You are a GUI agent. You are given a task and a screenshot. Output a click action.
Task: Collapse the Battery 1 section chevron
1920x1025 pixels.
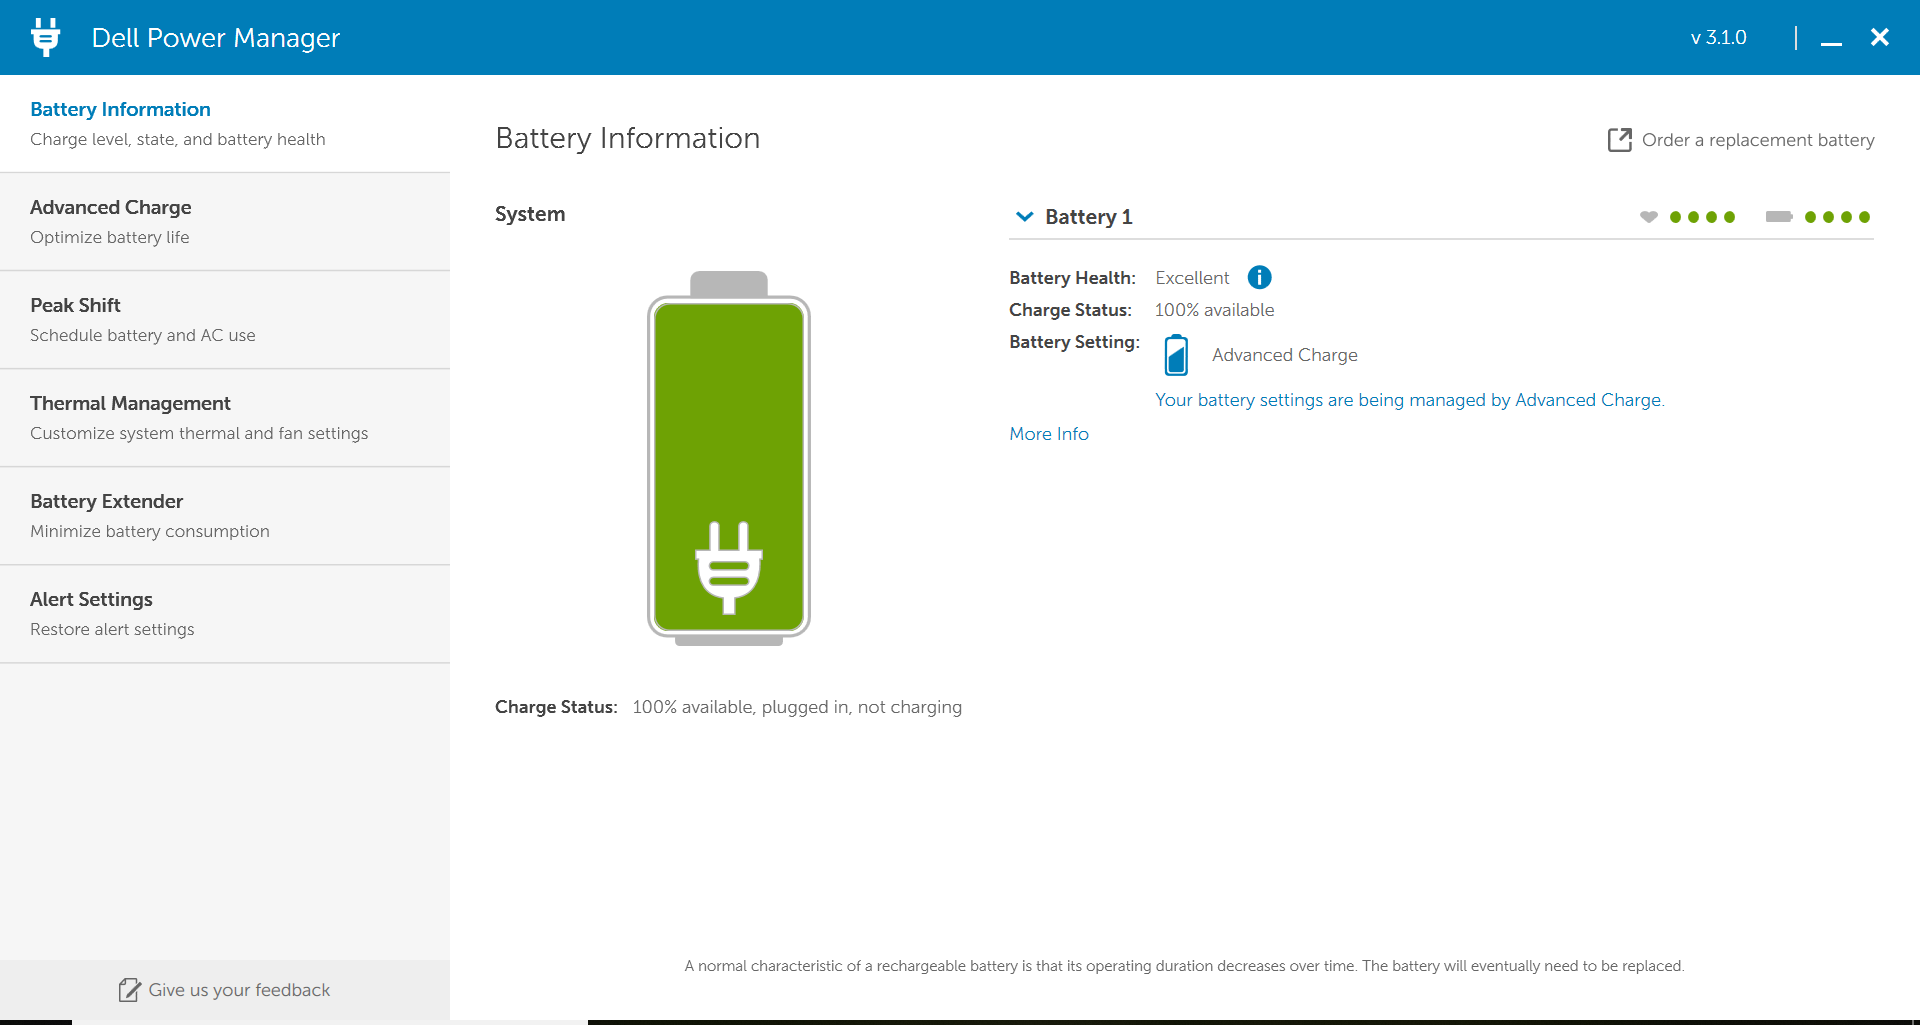(1024, 216)
